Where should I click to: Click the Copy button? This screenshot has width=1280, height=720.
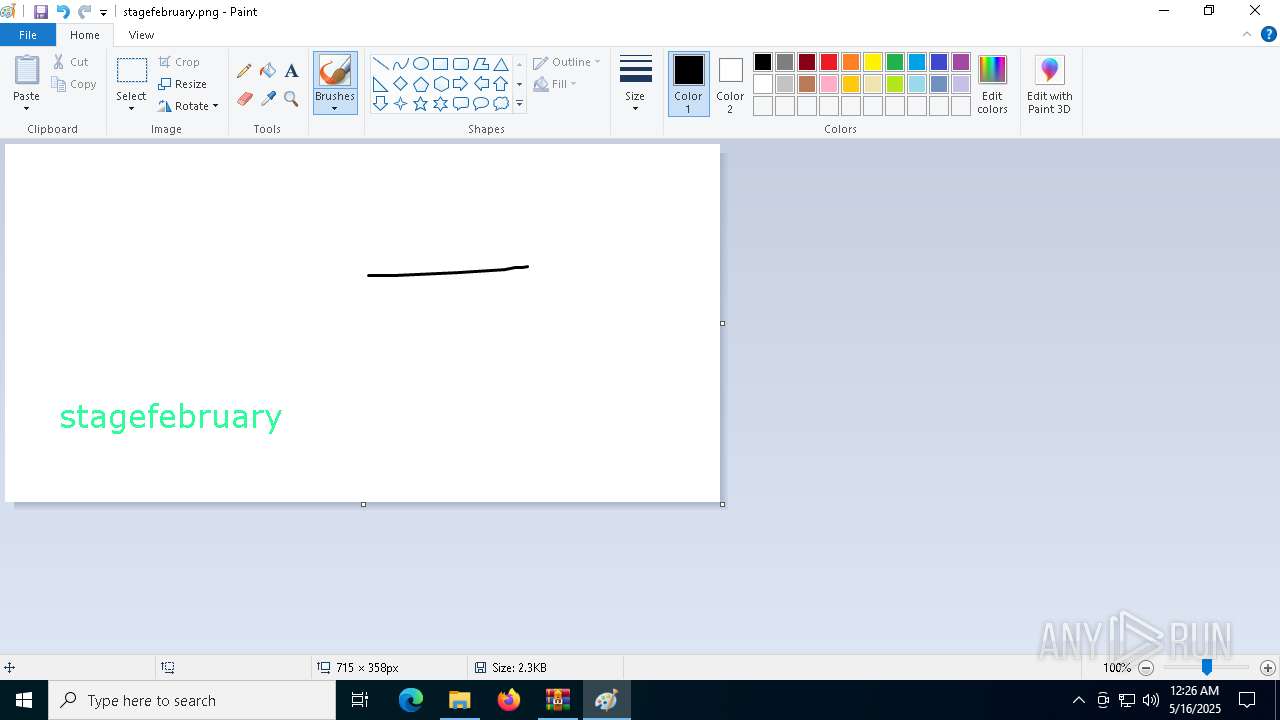(x=74, y=84)
